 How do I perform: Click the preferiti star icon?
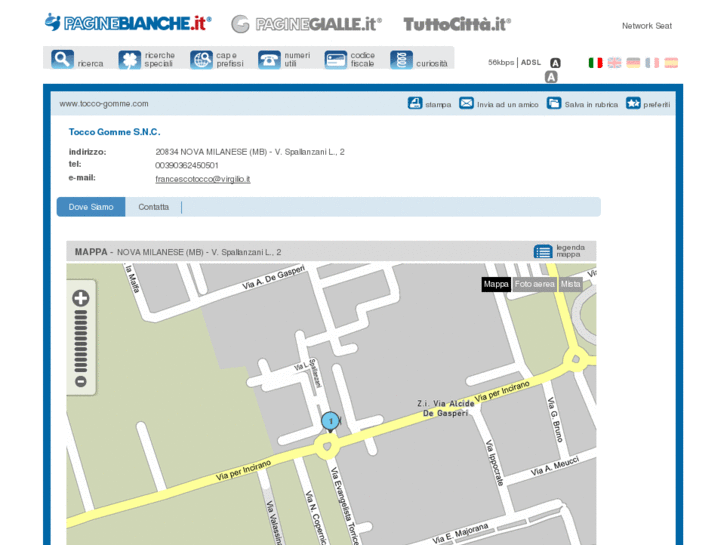(x=633, y=103)
